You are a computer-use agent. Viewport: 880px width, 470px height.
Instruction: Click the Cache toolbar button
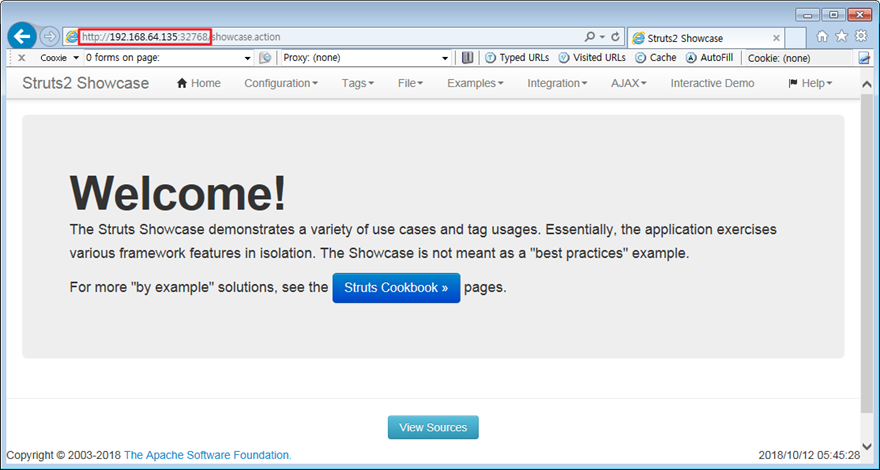(656, 57)
